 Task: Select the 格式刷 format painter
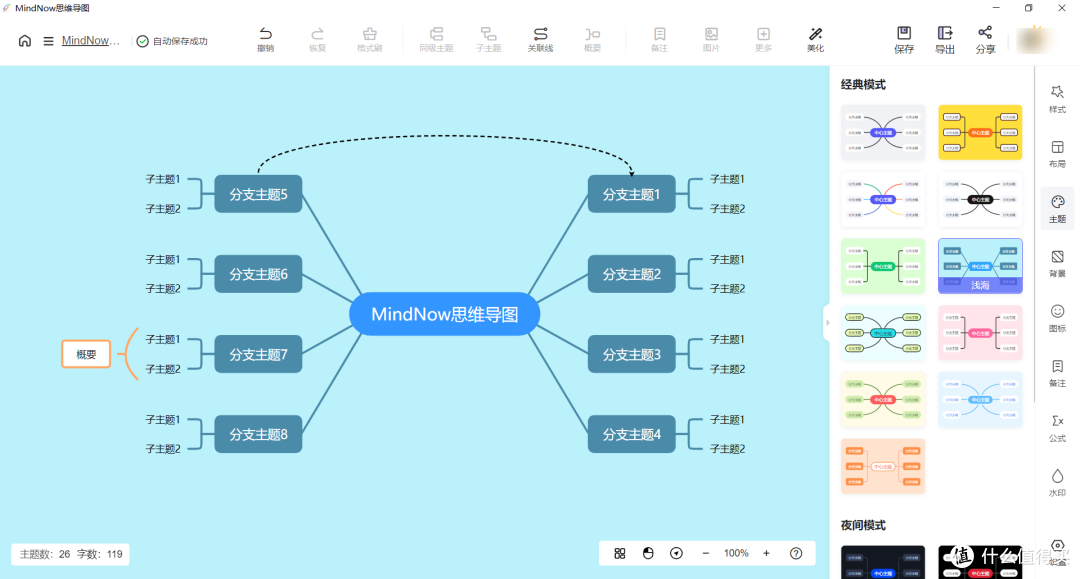(370, 40)
